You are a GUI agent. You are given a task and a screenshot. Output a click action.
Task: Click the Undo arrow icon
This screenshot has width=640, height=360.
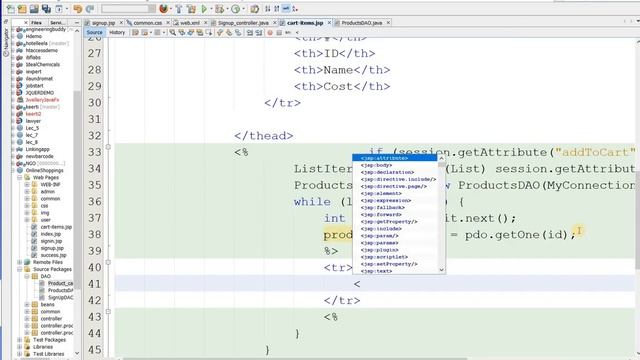[78, 9]
